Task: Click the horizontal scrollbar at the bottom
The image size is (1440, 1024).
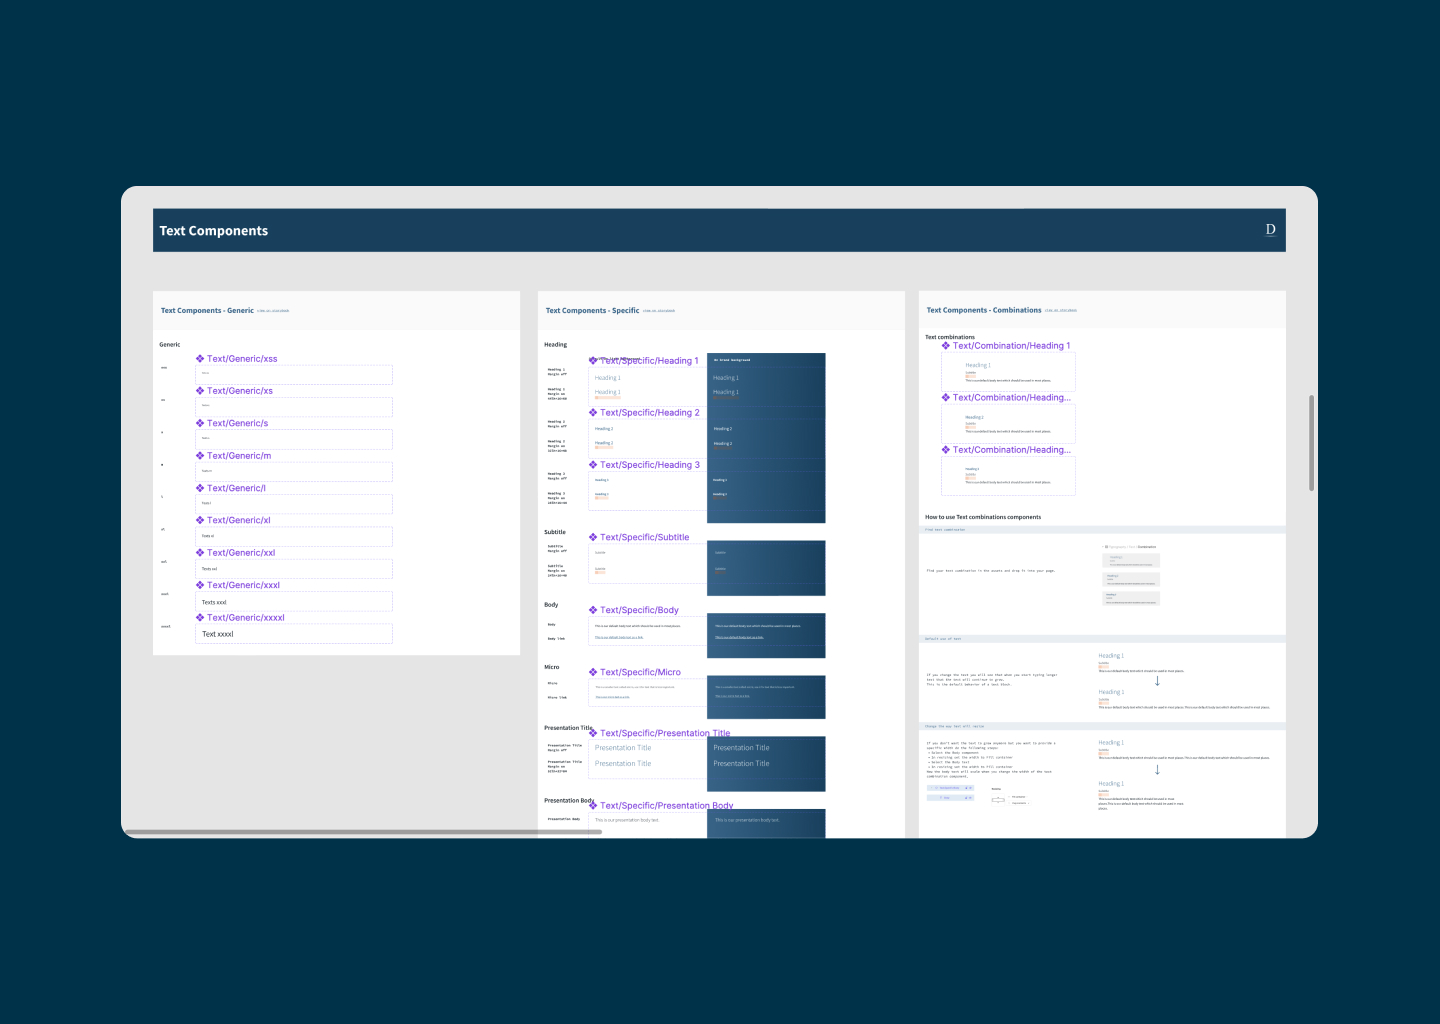Action: [x=362, y=832]
